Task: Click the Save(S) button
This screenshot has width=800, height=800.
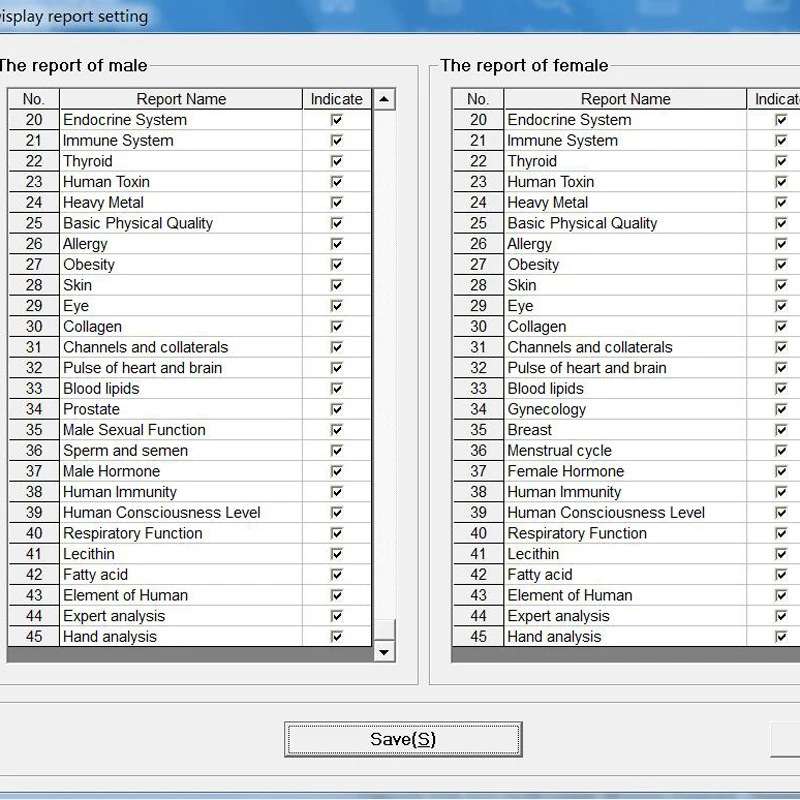Action: pyautogui.click(x=403, y=739)
